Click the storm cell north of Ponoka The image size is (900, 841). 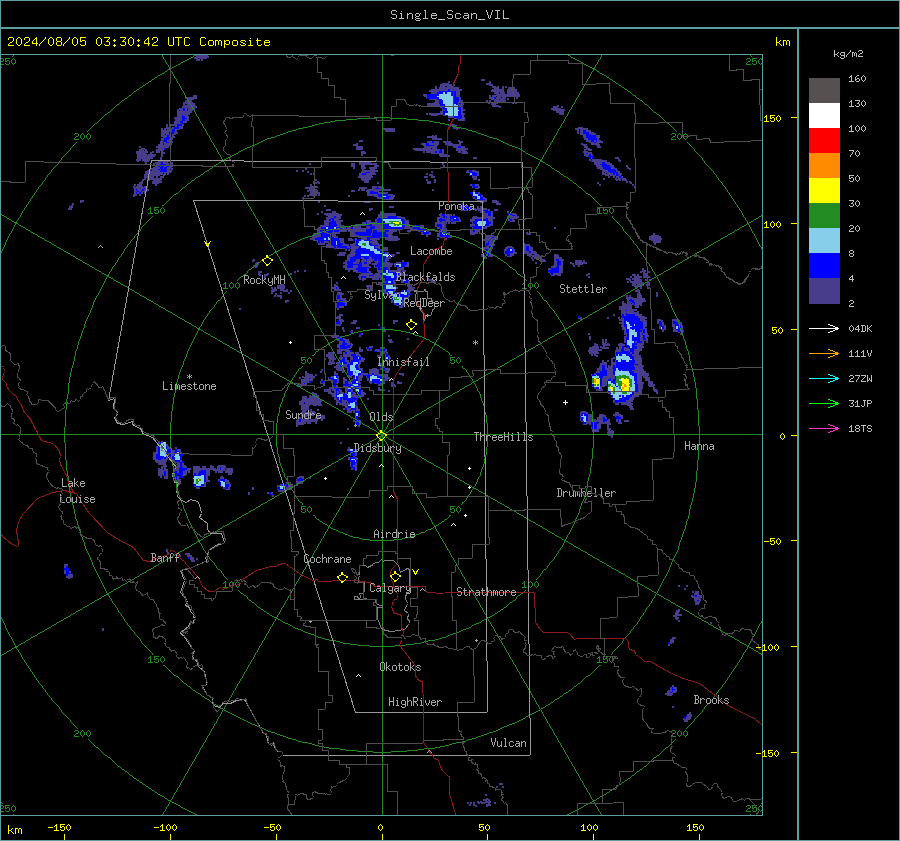tap(448, 103)
